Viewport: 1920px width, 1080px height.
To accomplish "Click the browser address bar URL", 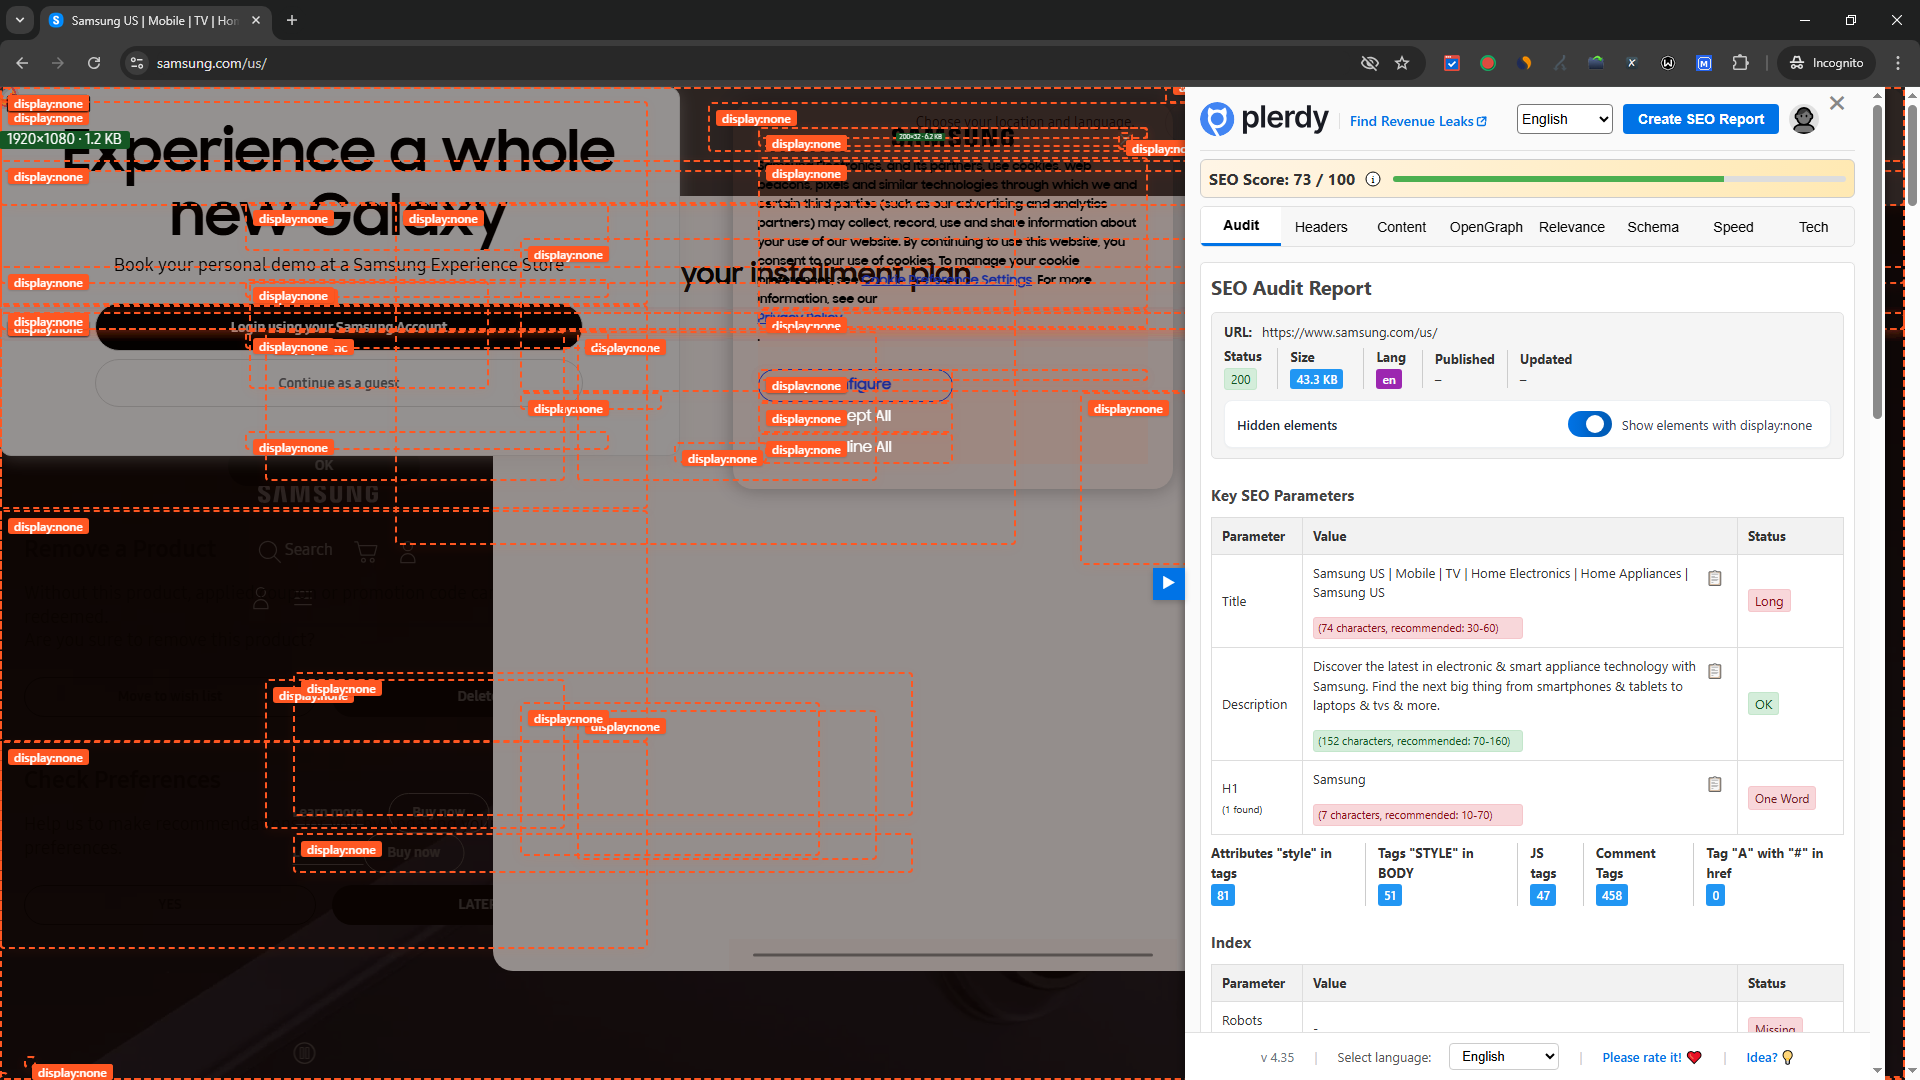I will pyautogui.click(x=211, y=63).
